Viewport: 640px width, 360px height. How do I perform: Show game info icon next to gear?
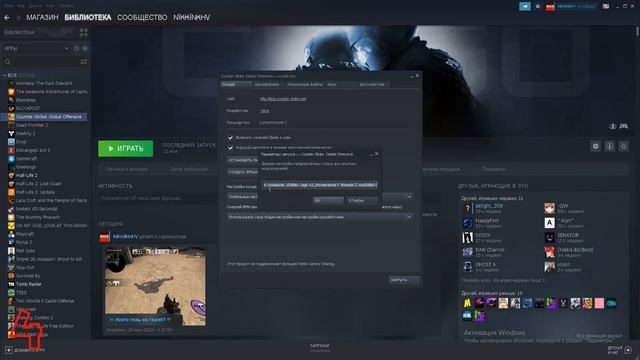609,146
